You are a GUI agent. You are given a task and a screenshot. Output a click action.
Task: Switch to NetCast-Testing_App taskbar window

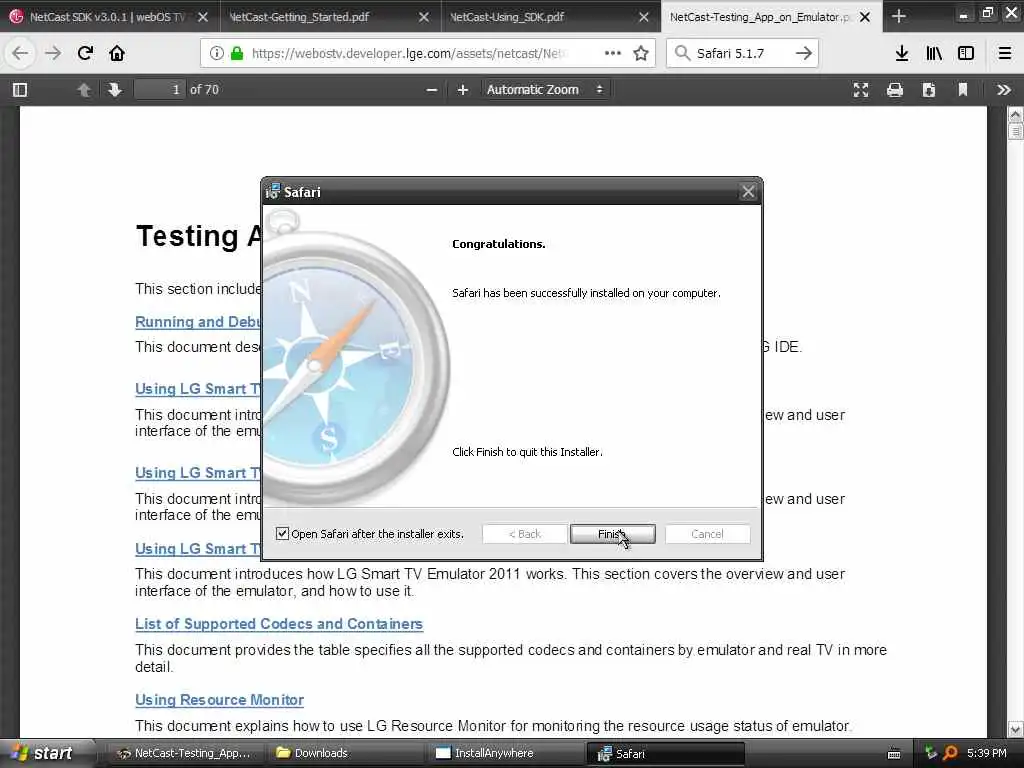[x=185, y=753]
